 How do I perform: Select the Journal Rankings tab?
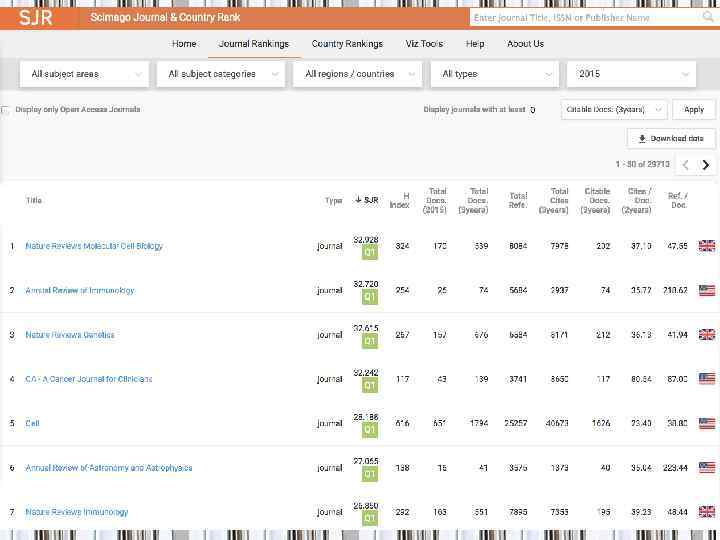[254, 44]
